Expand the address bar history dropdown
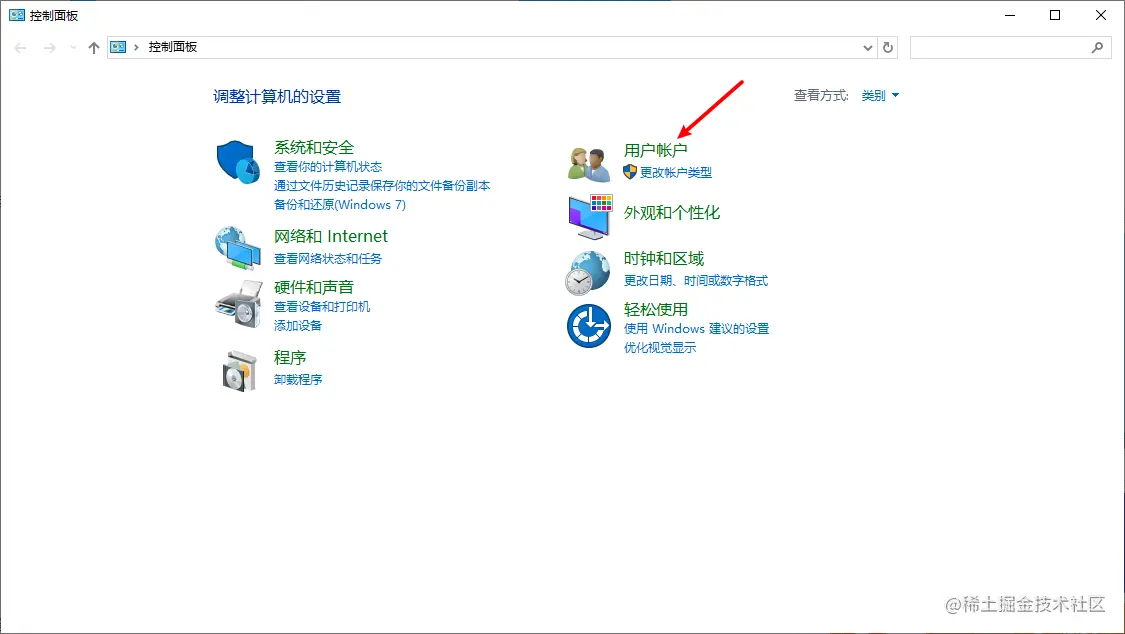This screenshot has width=1125, height=634. click(x=867, y=47)
